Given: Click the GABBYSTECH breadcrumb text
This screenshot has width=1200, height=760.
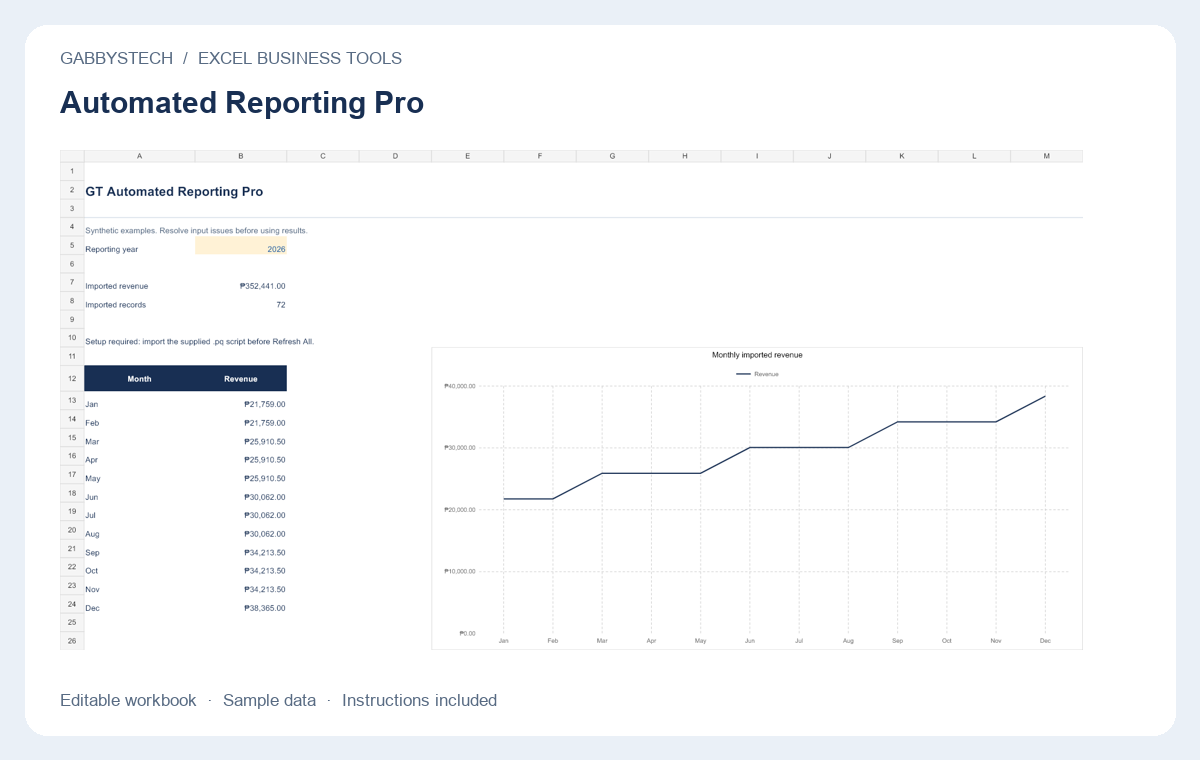Looking at the screenshot, I should click(116, 58).
